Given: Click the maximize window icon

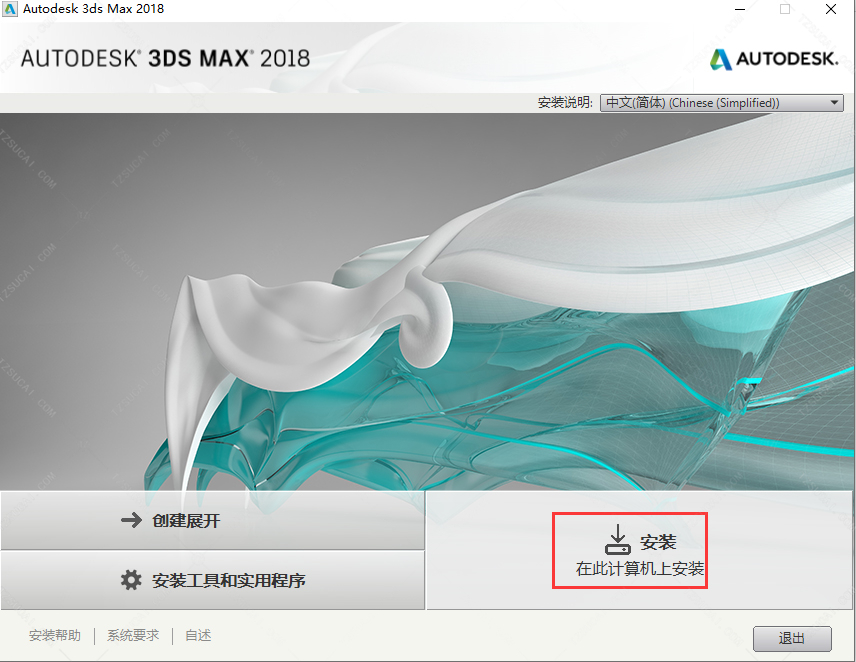Looking at the screenshot, I should click(784, 9).
